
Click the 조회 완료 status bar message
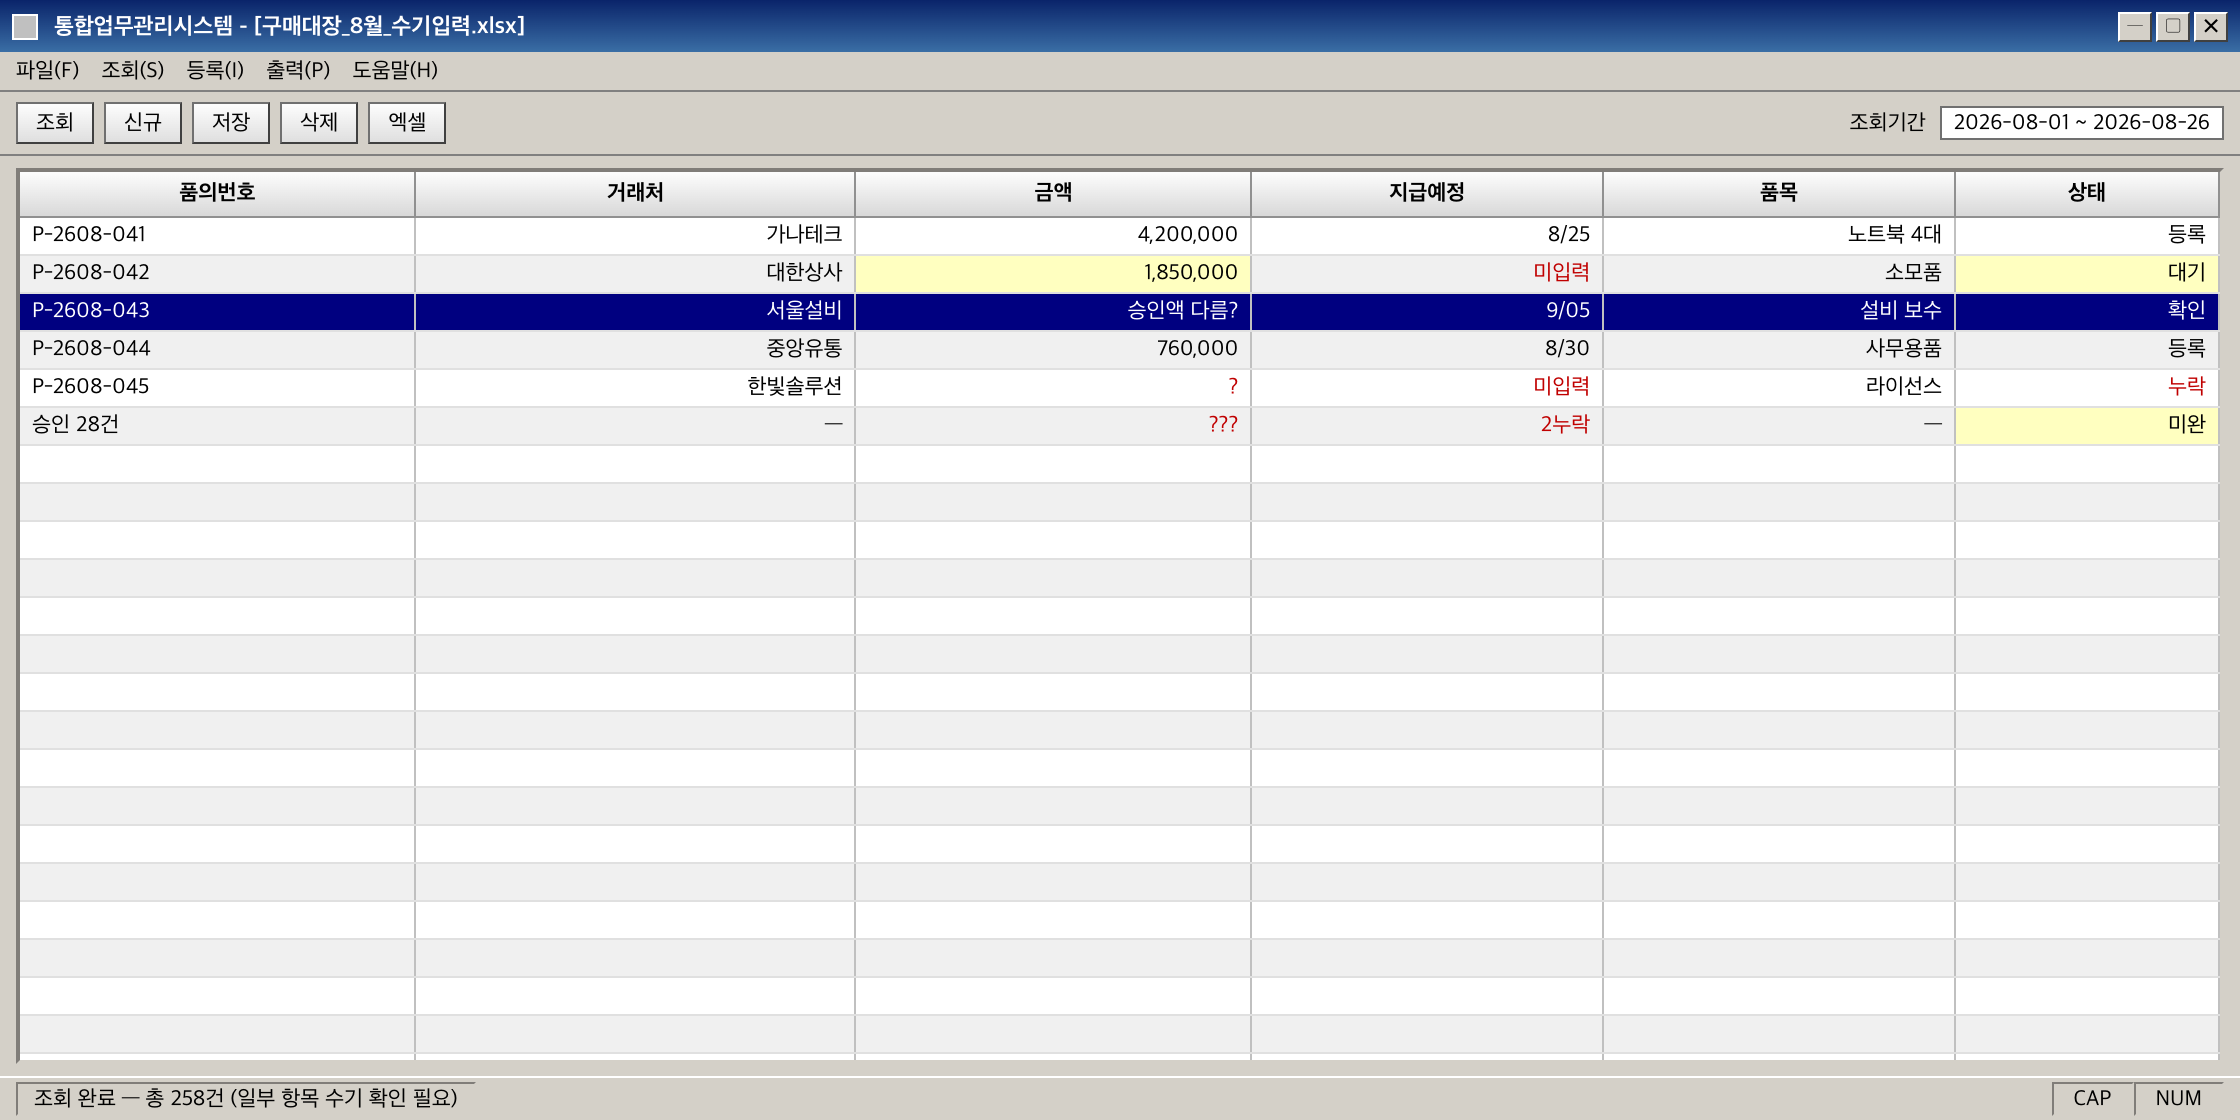coord(246,1098)
